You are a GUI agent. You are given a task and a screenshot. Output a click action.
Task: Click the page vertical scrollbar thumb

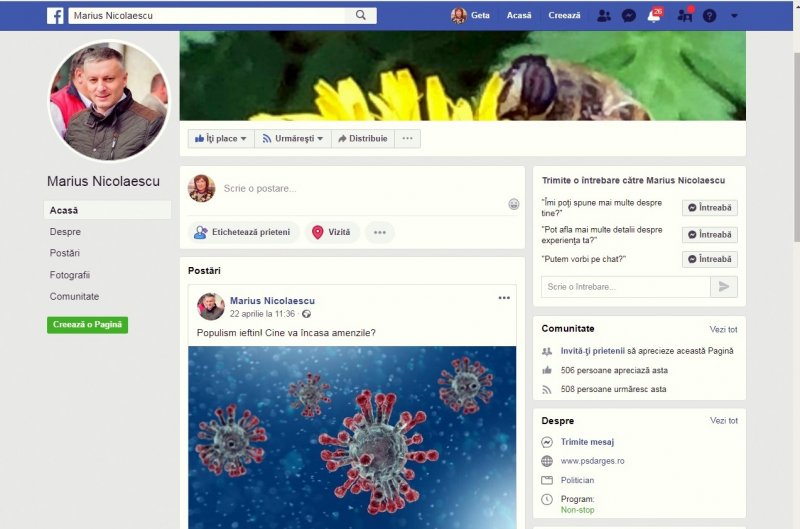point(796,145)
